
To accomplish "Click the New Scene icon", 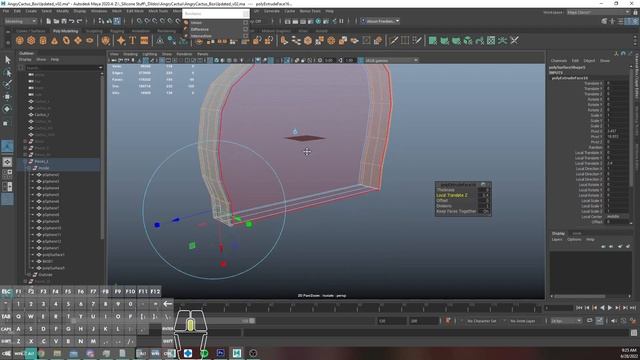I will click(x=49, y=21).
